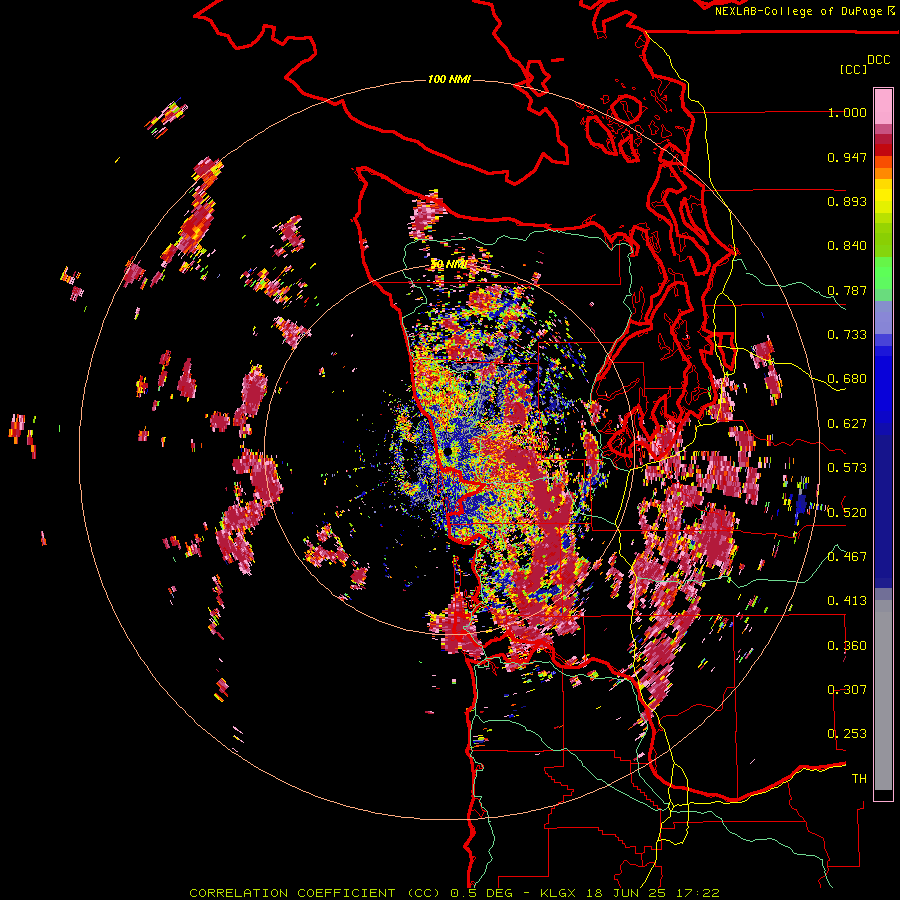900x900 pixels.
Task: Click the 0.467 legend value
Action: (847, 557)
